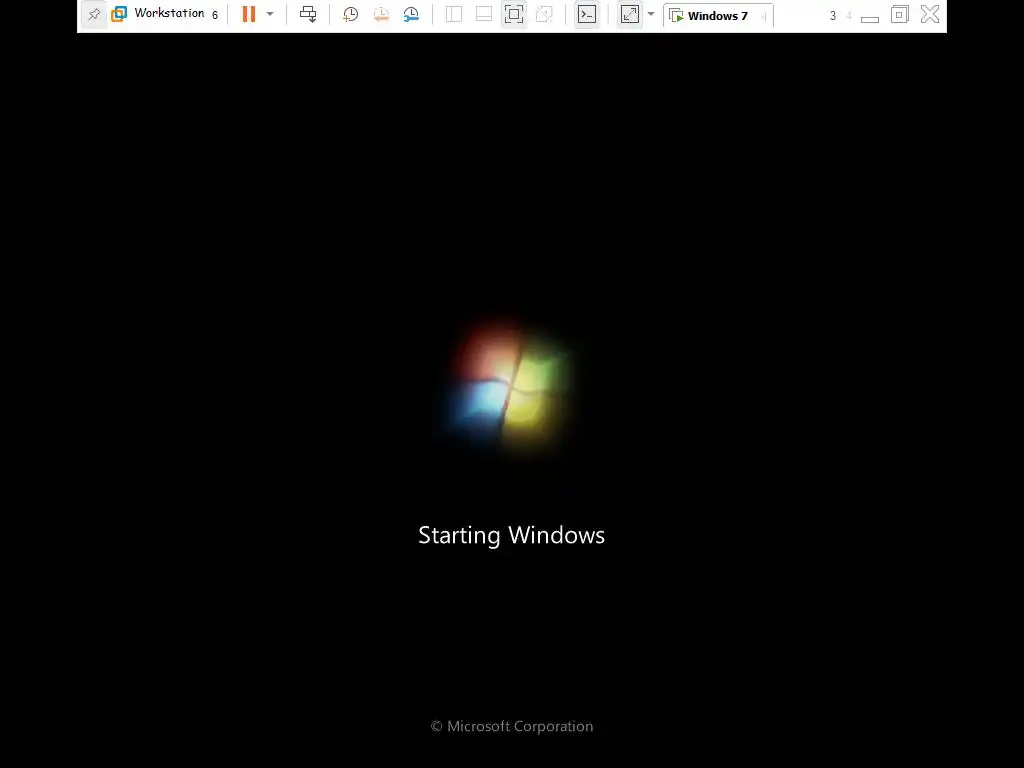Revert to the previous snapshot

381,14
